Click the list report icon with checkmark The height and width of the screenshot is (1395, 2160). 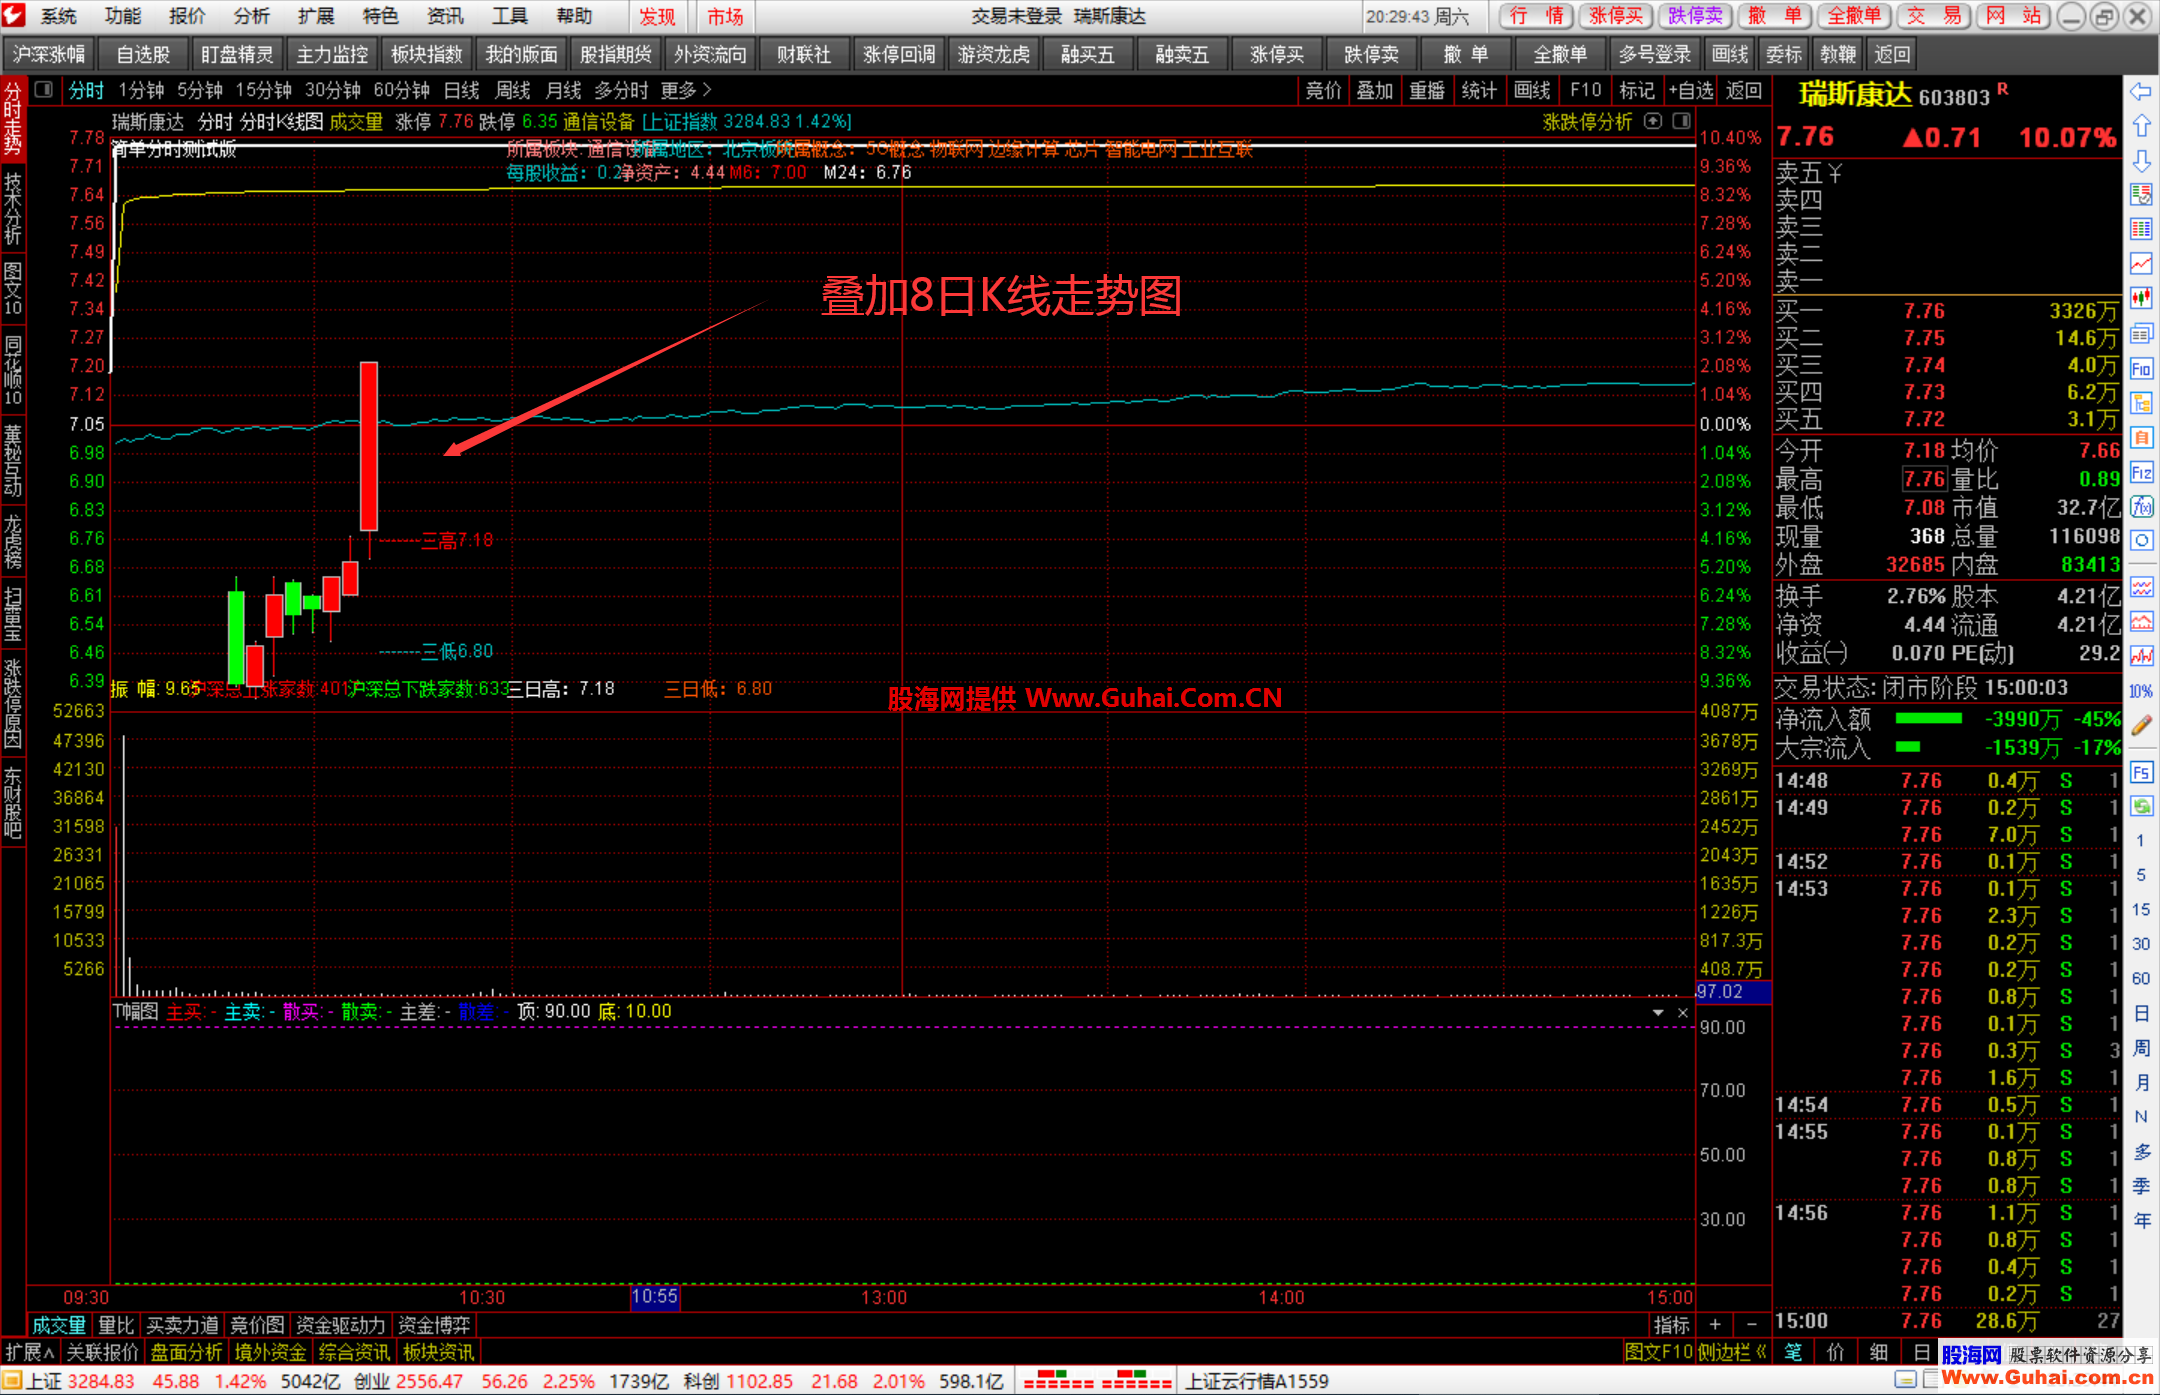[x=2140, y=194]
